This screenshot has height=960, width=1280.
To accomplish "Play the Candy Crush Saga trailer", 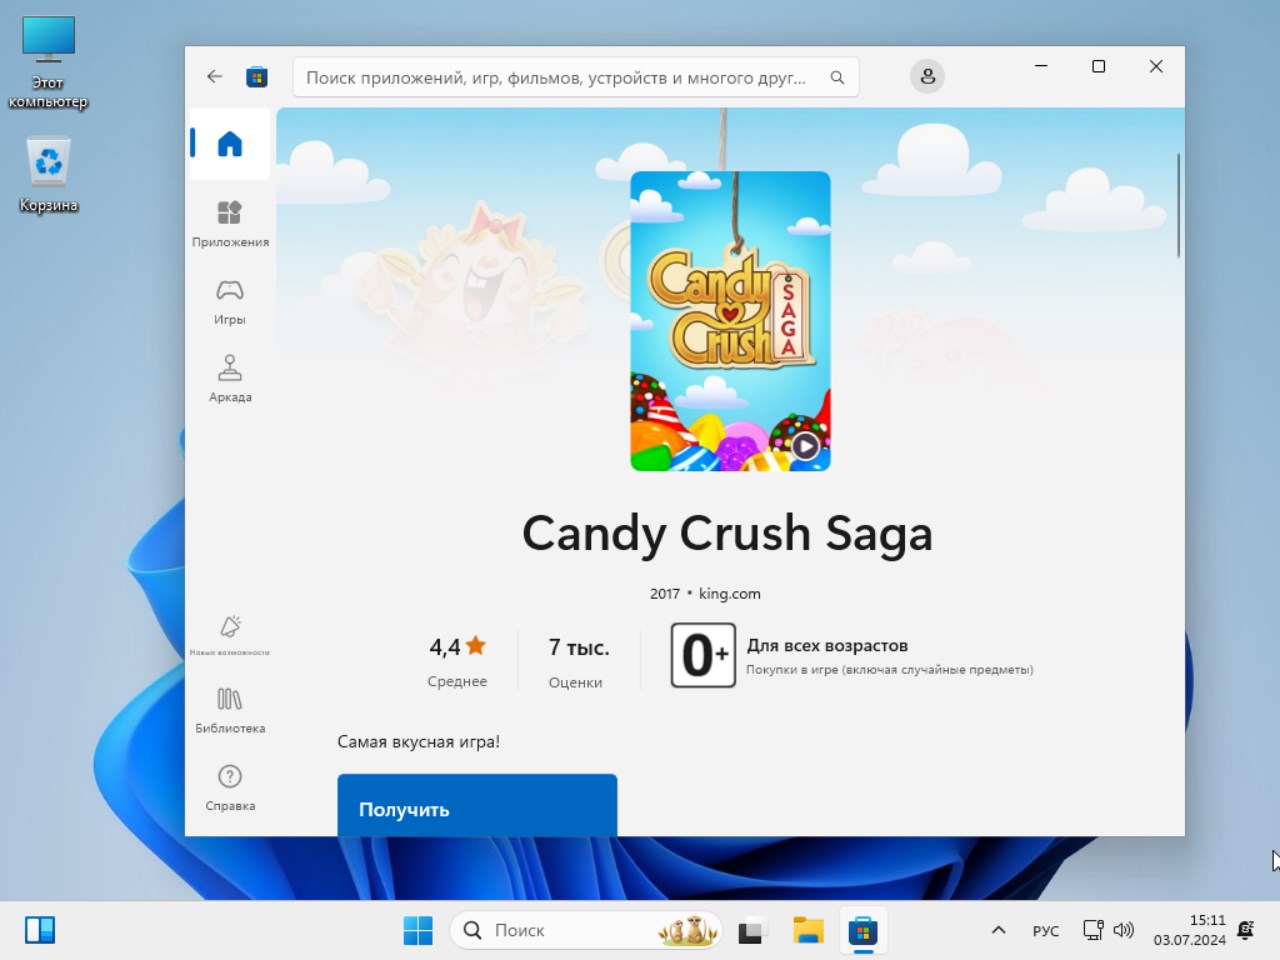I will pos(805,445).
